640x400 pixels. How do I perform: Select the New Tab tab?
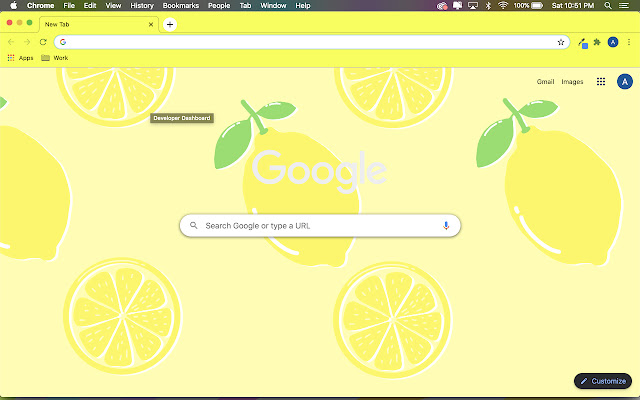[99, 24]
